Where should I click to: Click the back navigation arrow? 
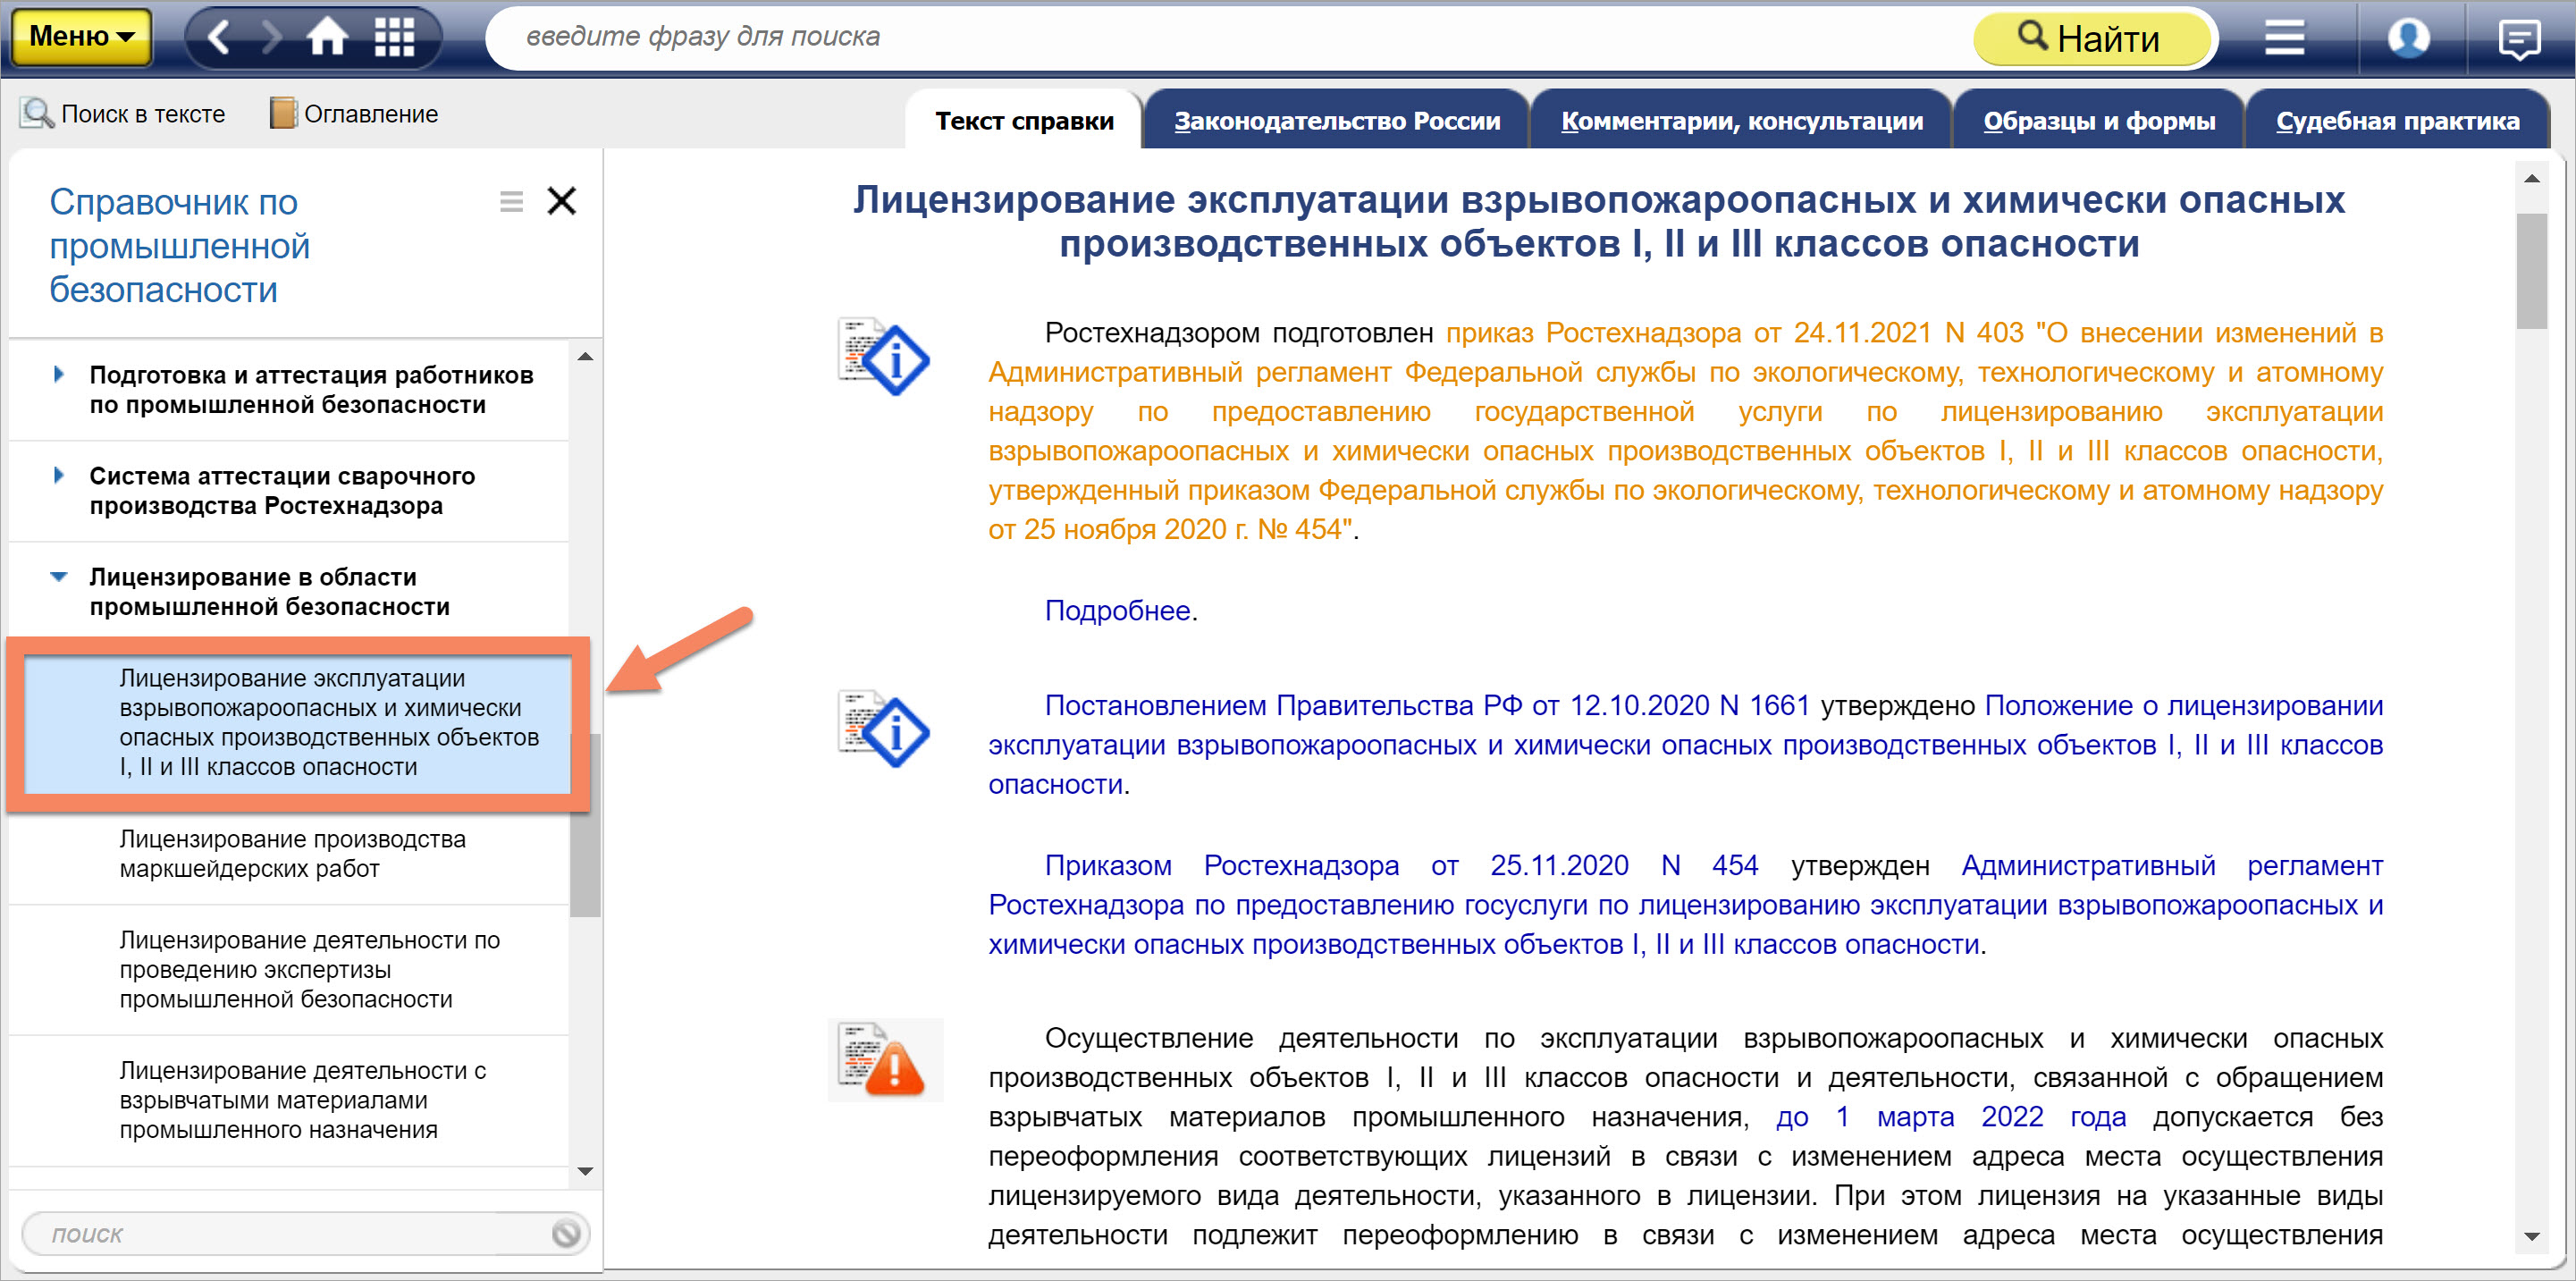point(219,37)
